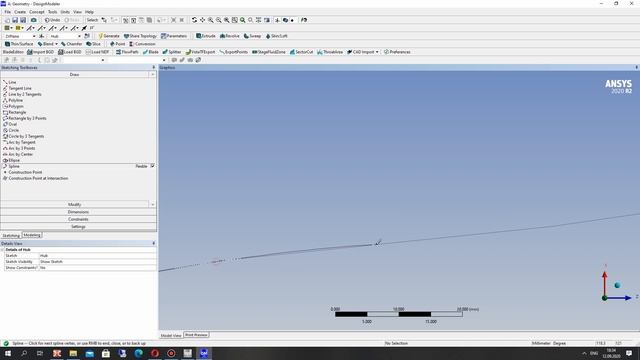The width and height of the screenshot is (640, 360).
Task: Click the Sweep button
Action: [252, 36]
